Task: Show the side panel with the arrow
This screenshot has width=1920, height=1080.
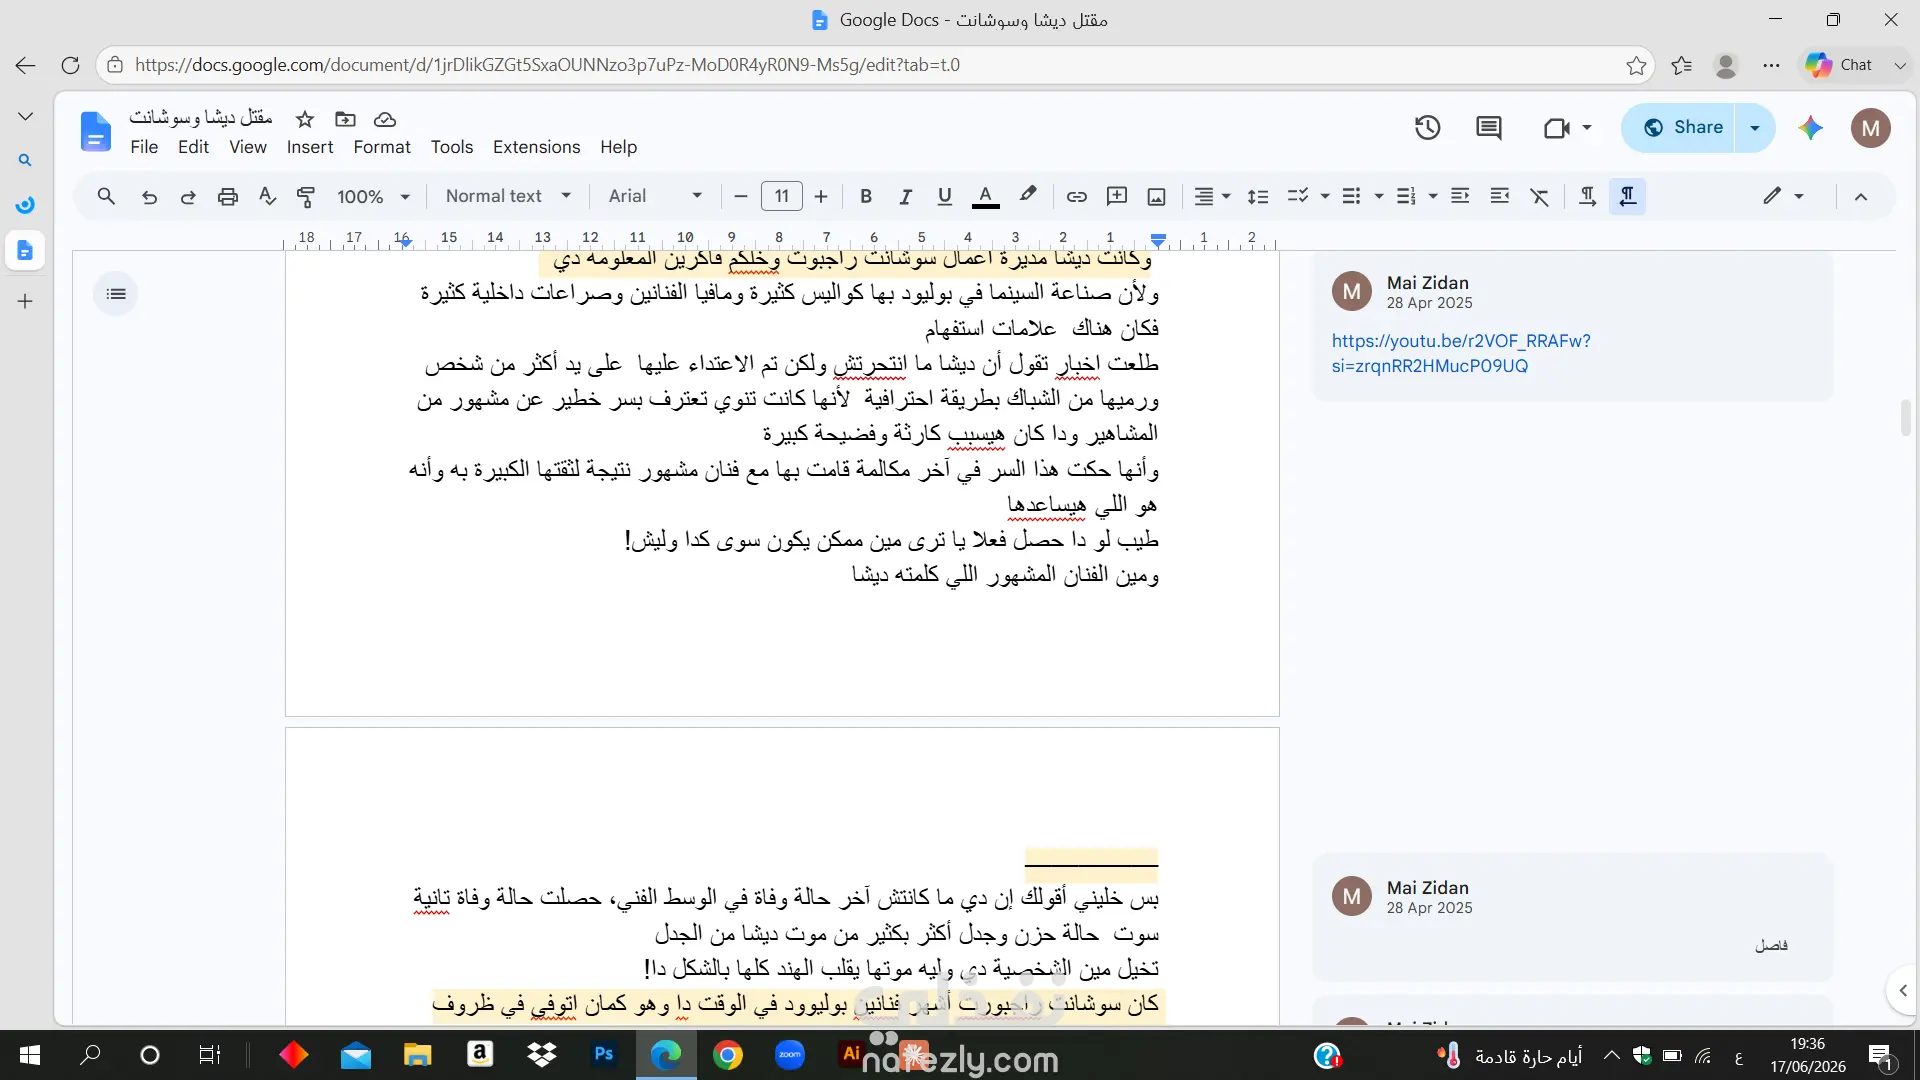Action: click(x=1902, y=990)
